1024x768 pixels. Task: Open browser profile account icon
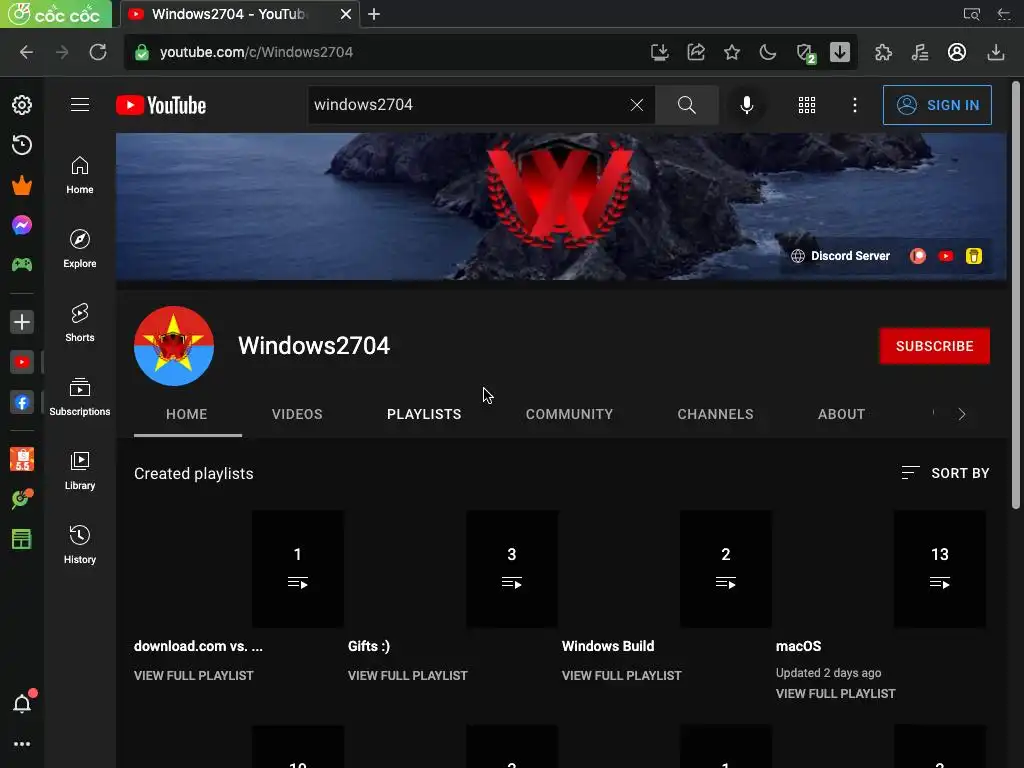click(x=957, y=52)
